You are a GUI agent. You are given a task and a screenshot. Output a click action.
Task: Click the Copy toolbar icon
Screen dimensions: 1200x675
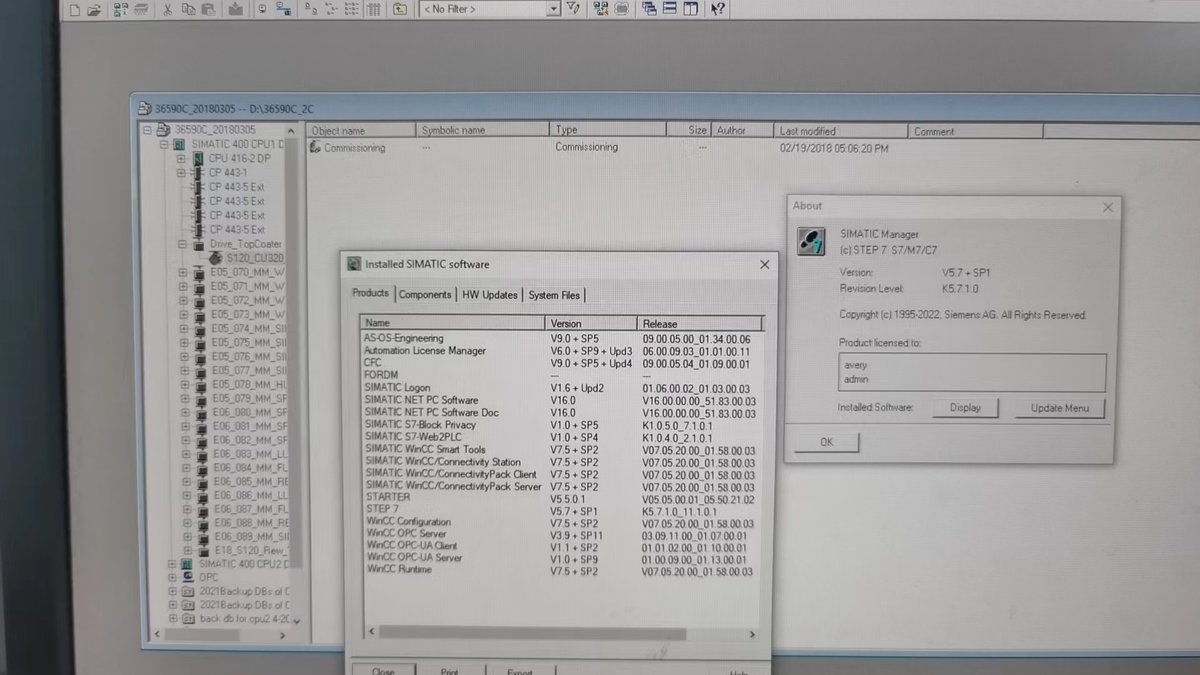(x=188, y=9)
